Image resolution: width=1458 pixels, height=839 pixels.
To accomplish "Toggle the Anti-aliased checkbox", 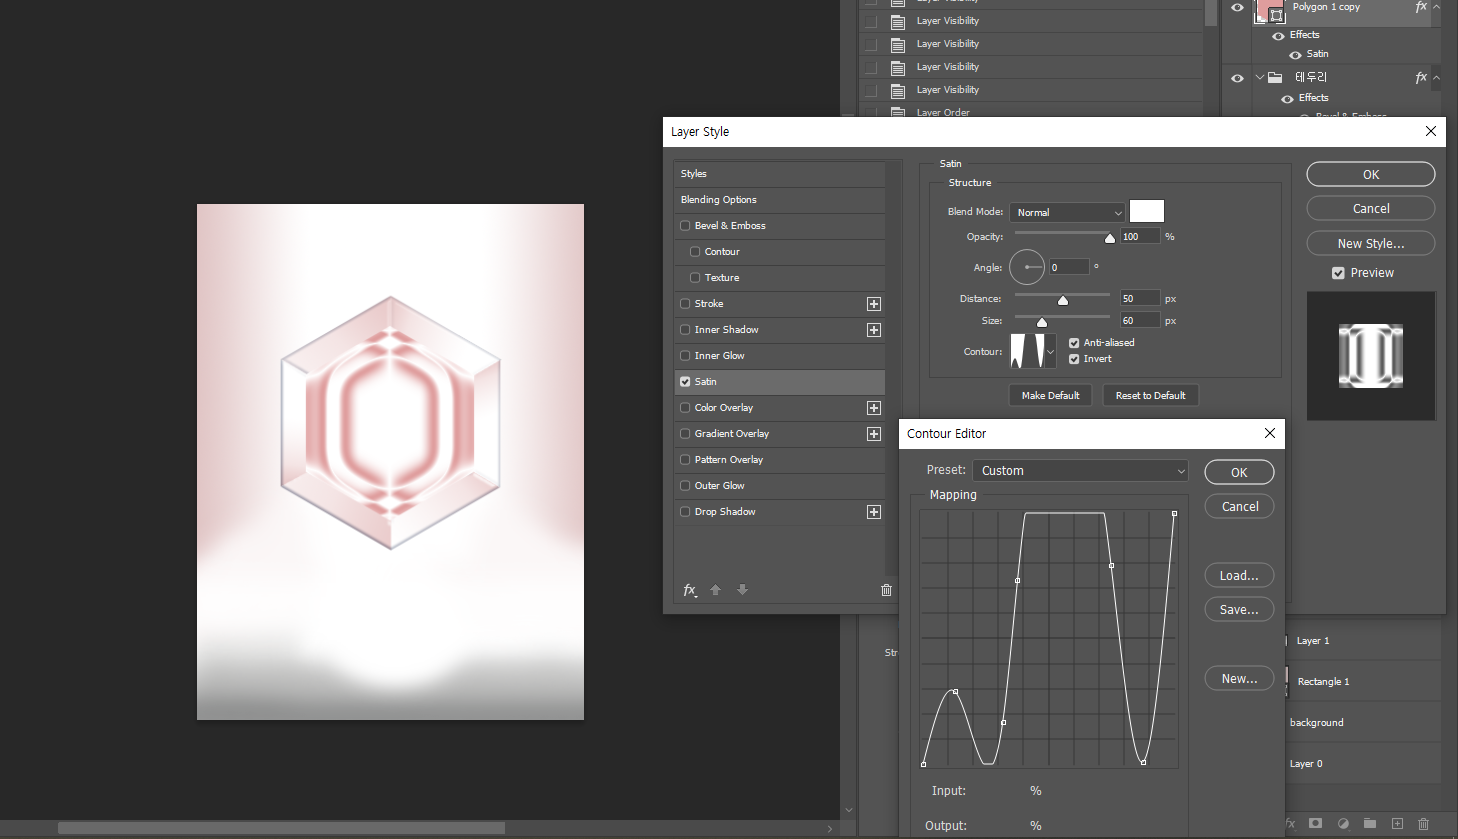I will 1074,343.
